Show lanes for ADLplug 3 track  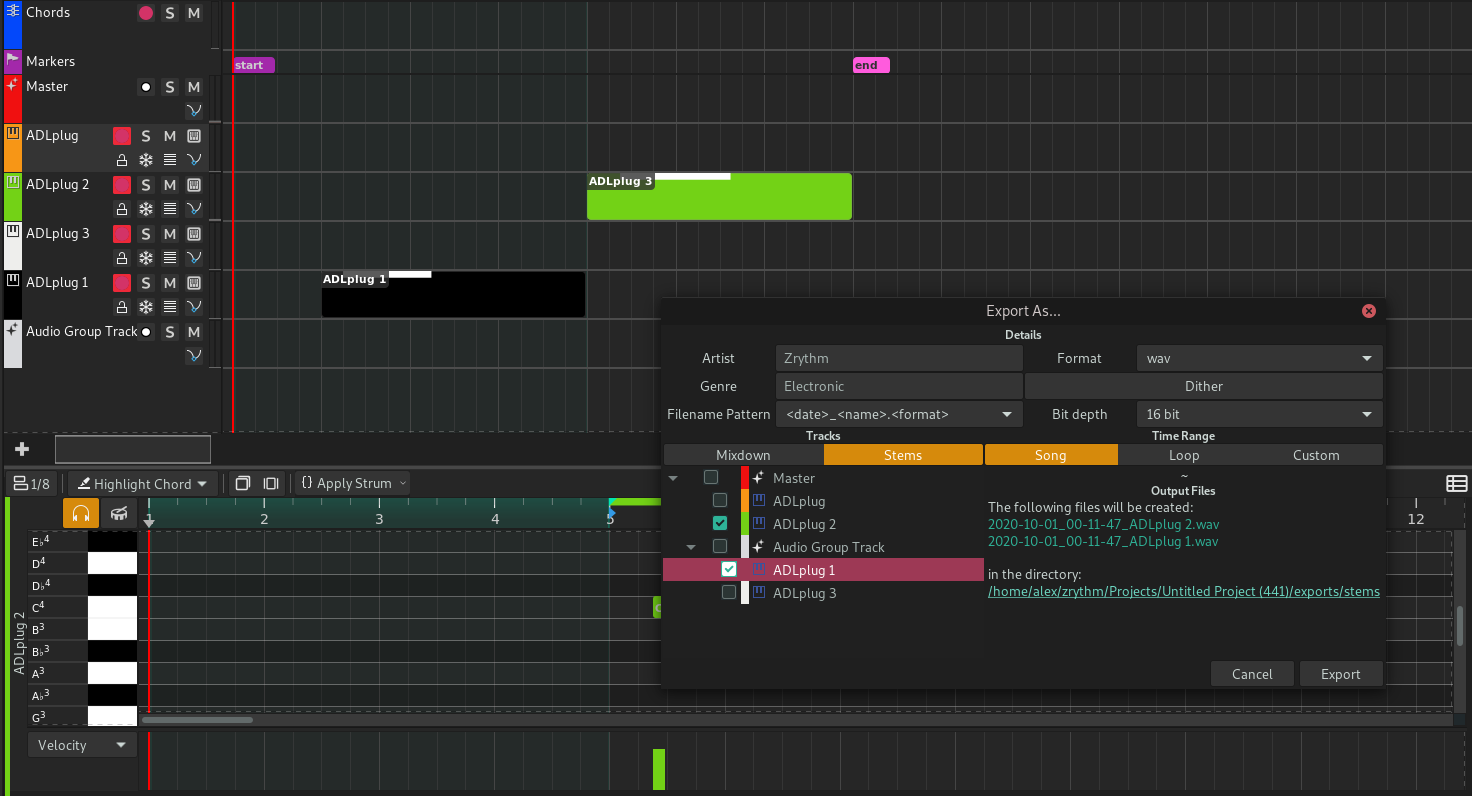click(x=170, y=258)
